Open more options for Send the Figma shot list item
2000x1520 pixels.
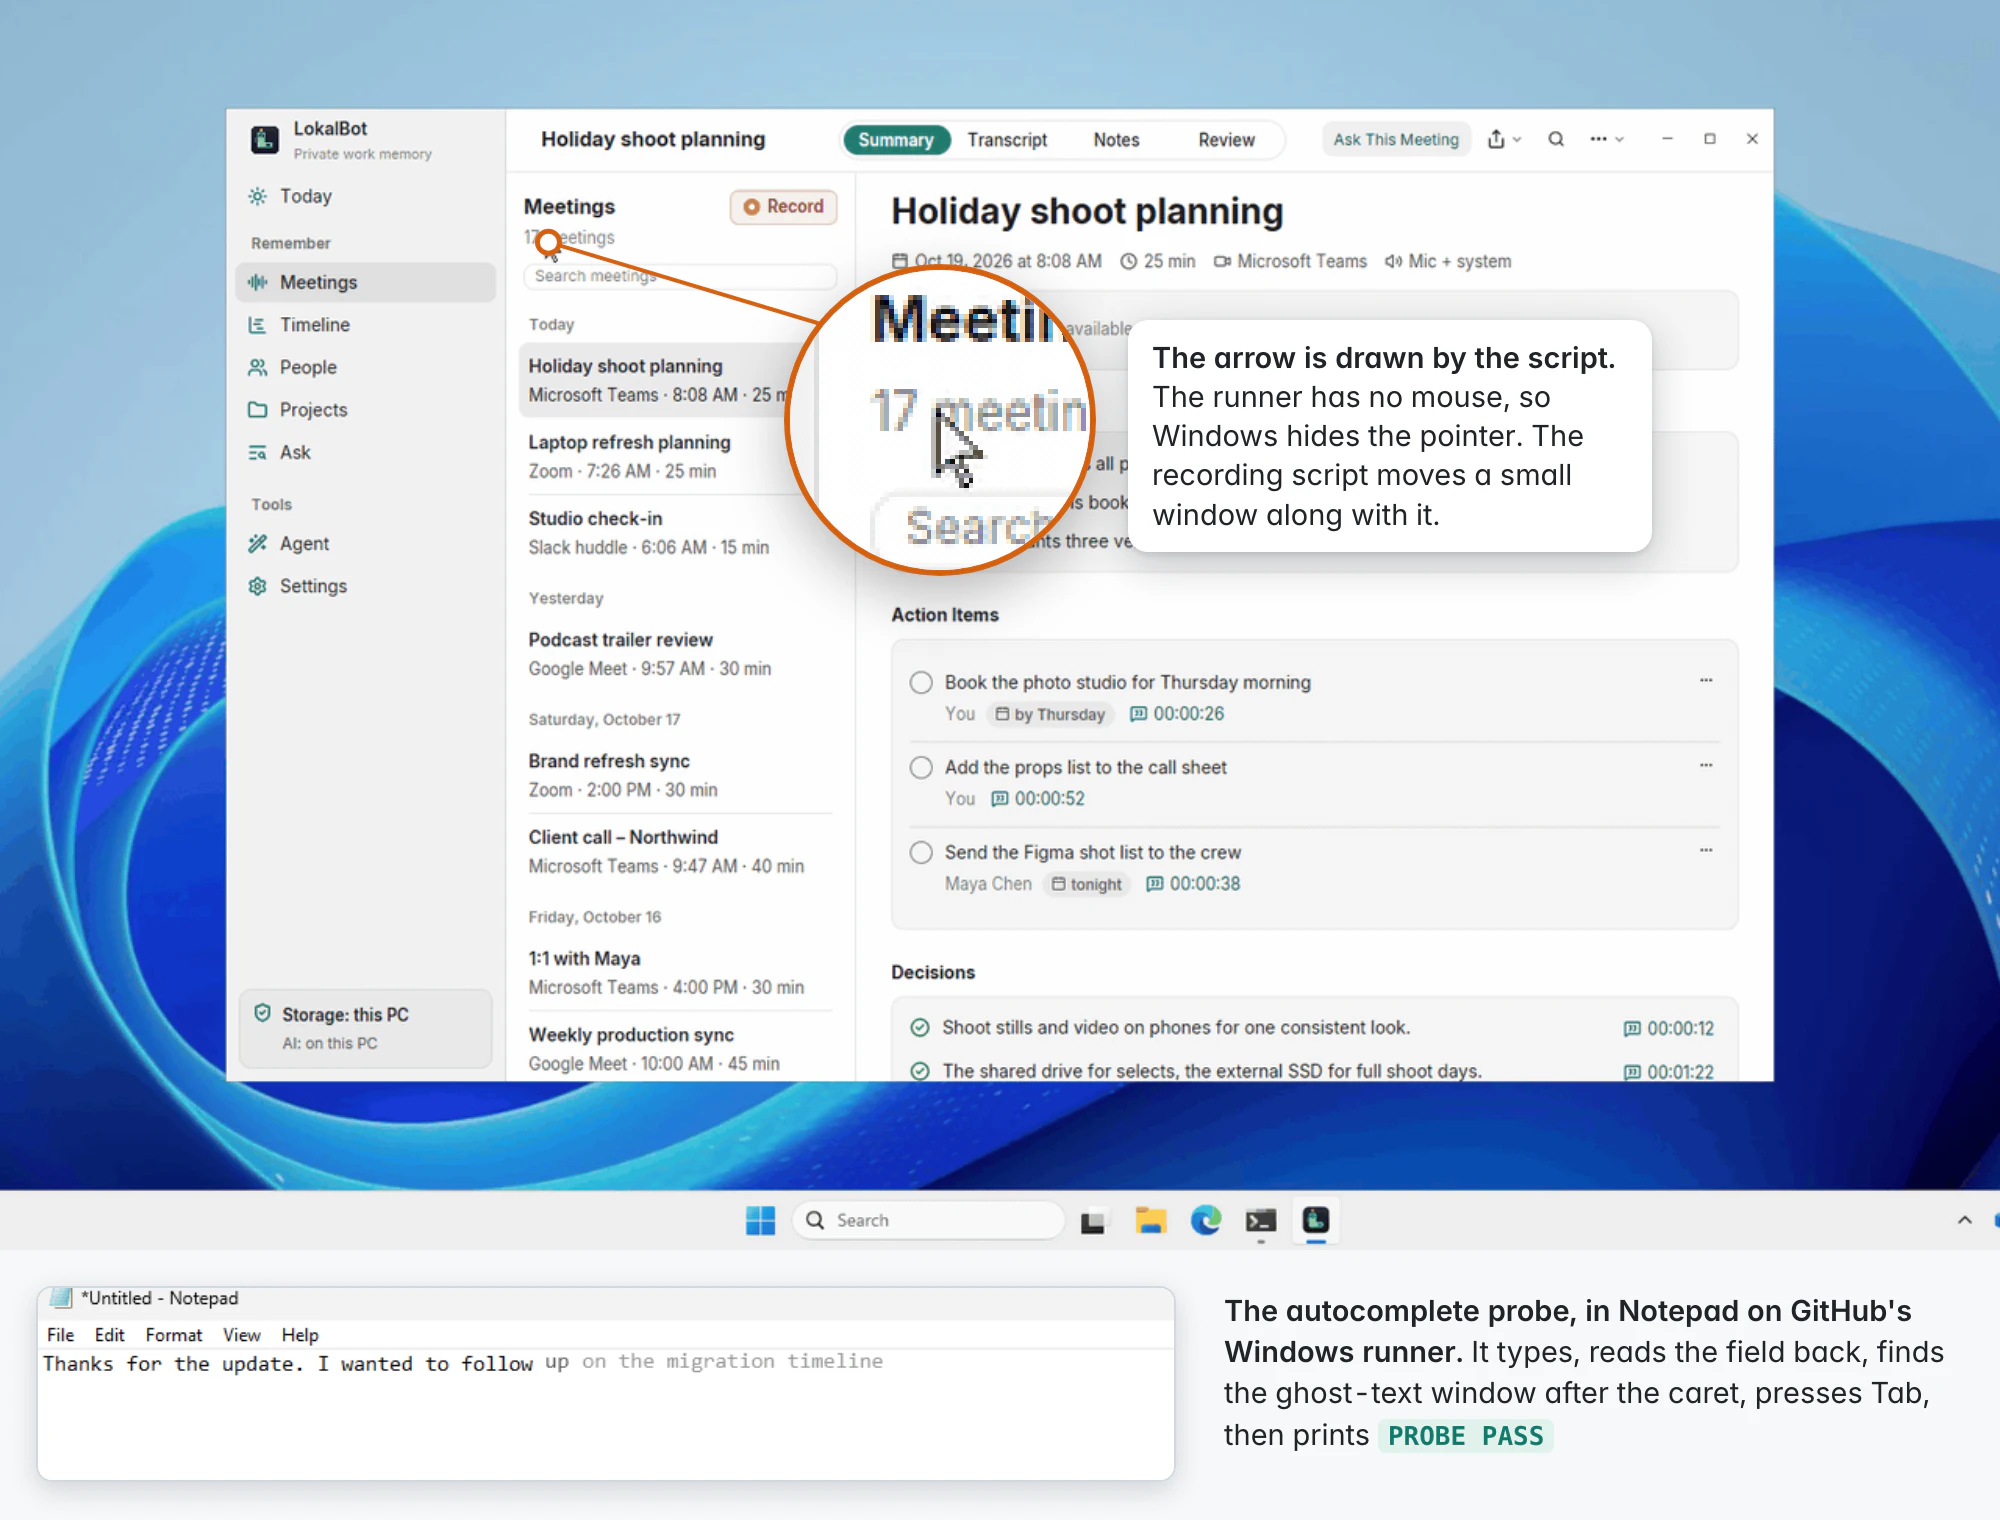click(1706, 850)
